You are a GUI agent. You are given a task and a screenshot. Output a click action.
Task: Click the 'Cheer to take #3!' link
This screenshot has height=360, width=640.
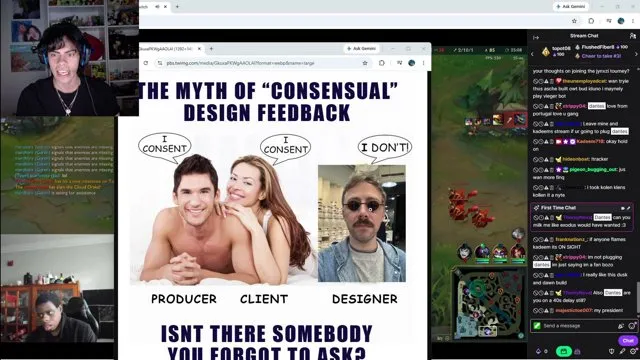601,56
